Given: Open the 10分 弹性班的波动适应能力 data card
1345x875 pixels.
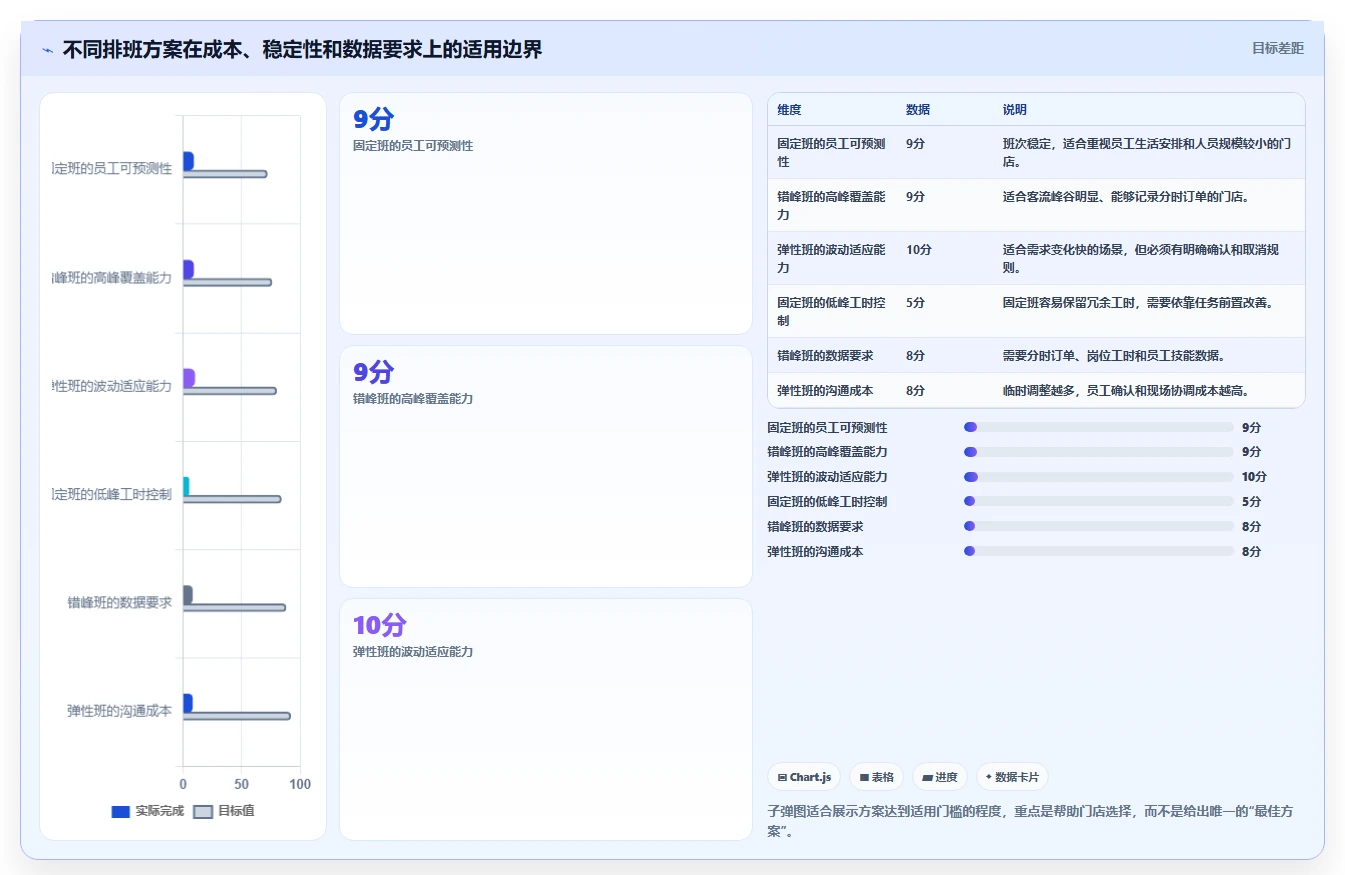Looking at the screenshot, I should pyautogui.click(x=546, y=719).
